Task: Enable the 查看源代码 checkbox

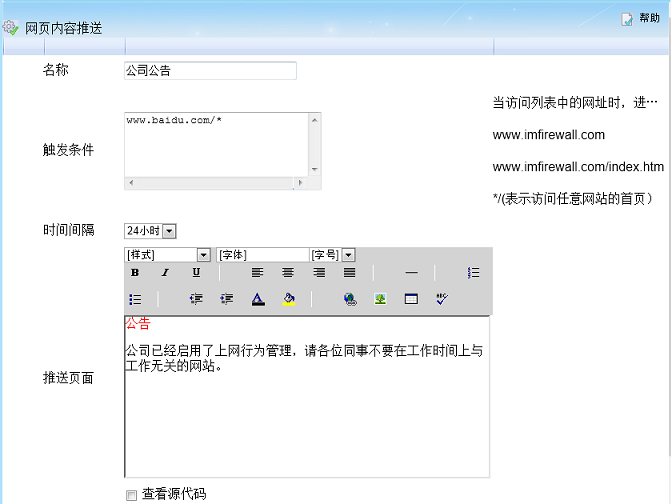Action: 131,495
